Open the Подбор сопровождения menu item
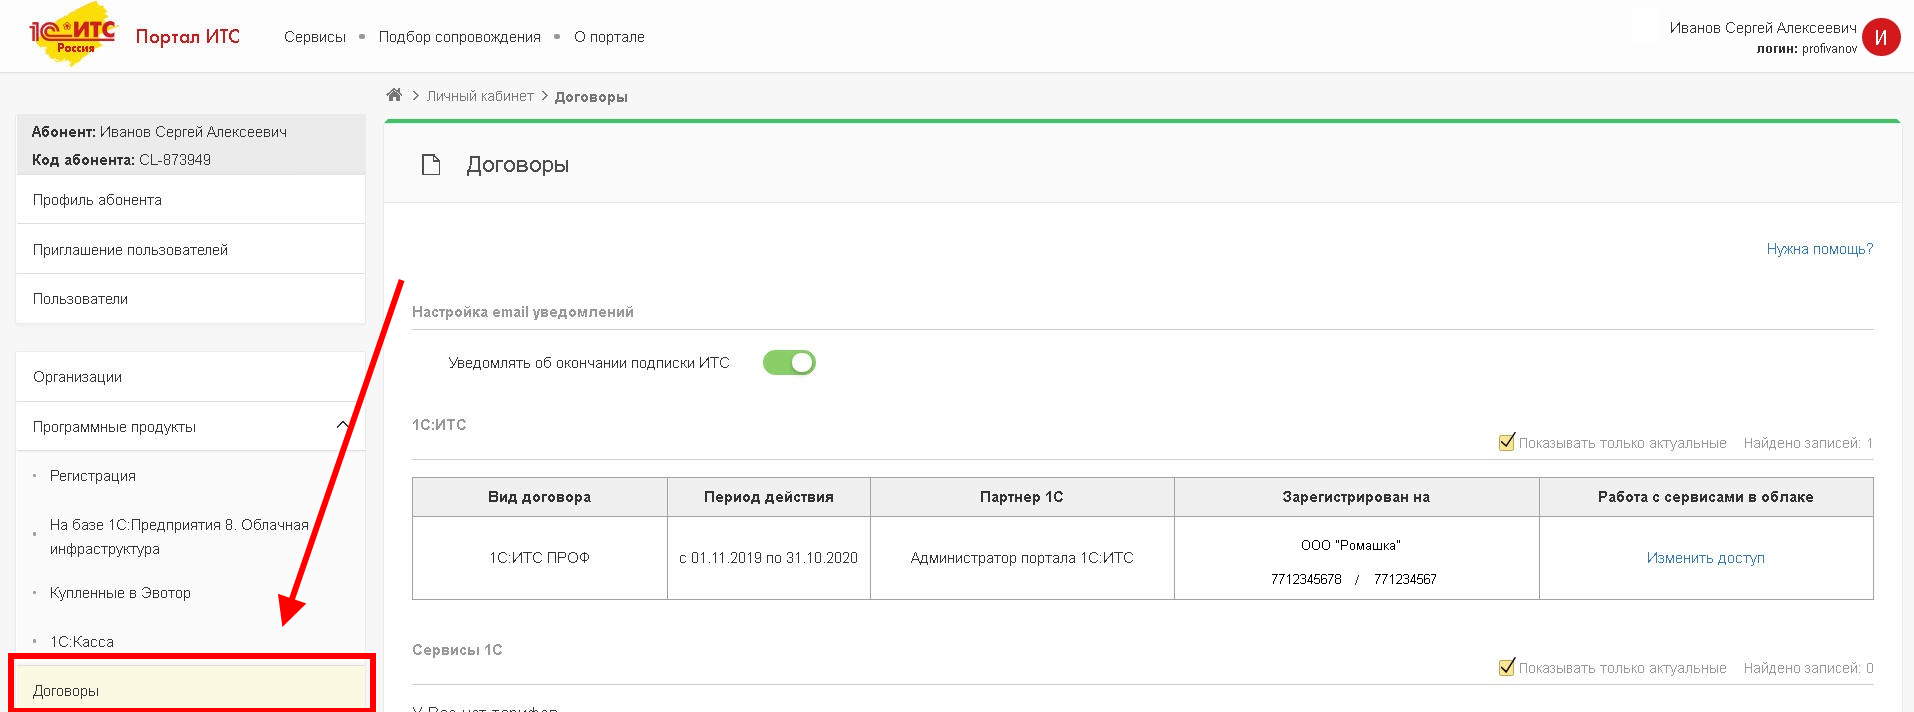1914x712 pixels. pos(459,37)
